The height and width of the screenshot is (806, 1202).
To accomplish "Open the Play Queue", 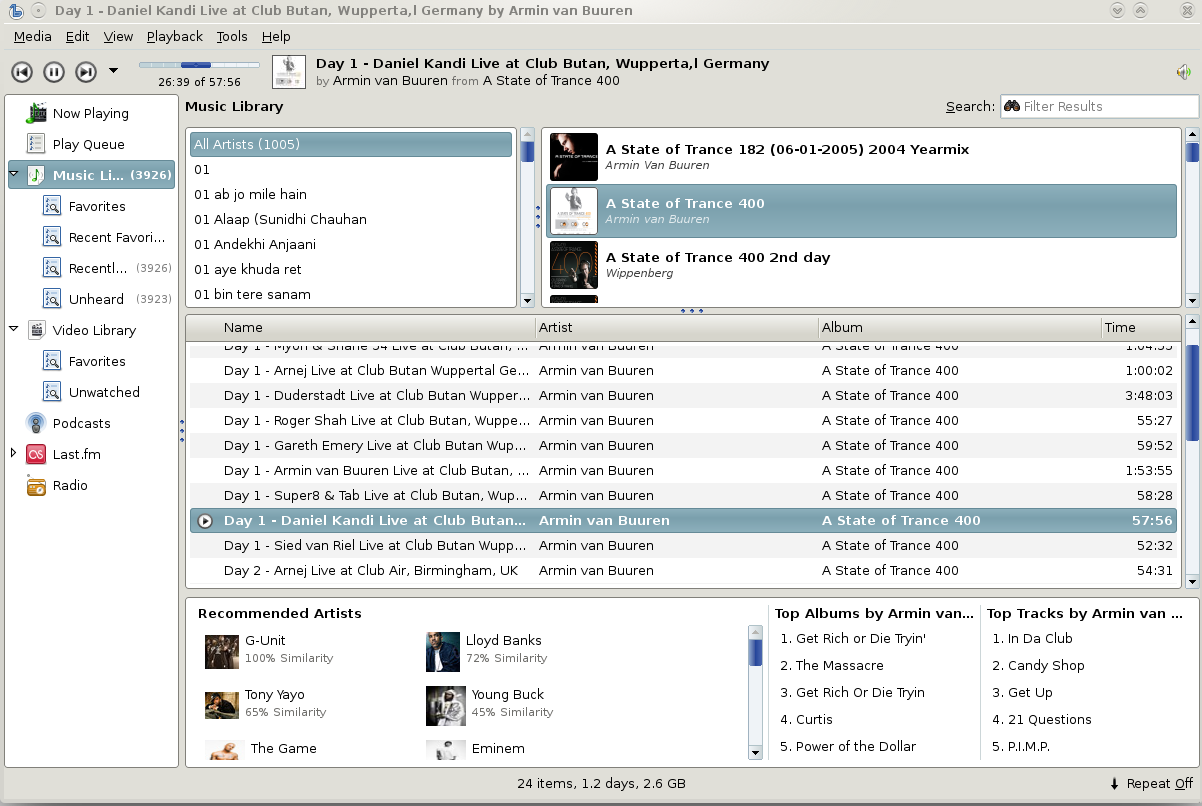I will click(89, 144).
